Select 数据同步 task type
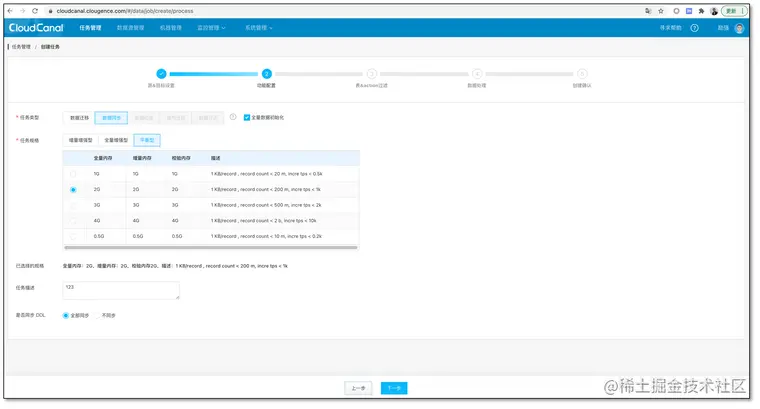The height and width of the screenshot is (409, 760). (111, 118)
